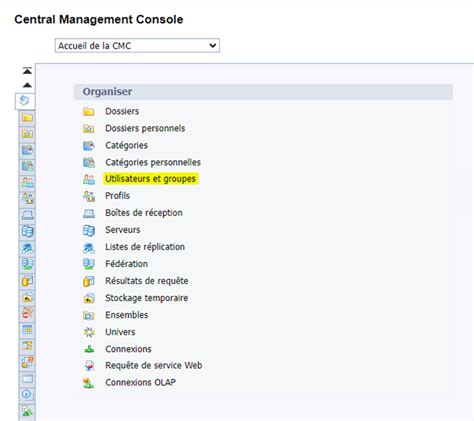
Task: Select the Ensembles link
Action: pyautogui.click(x=127, y=315)
